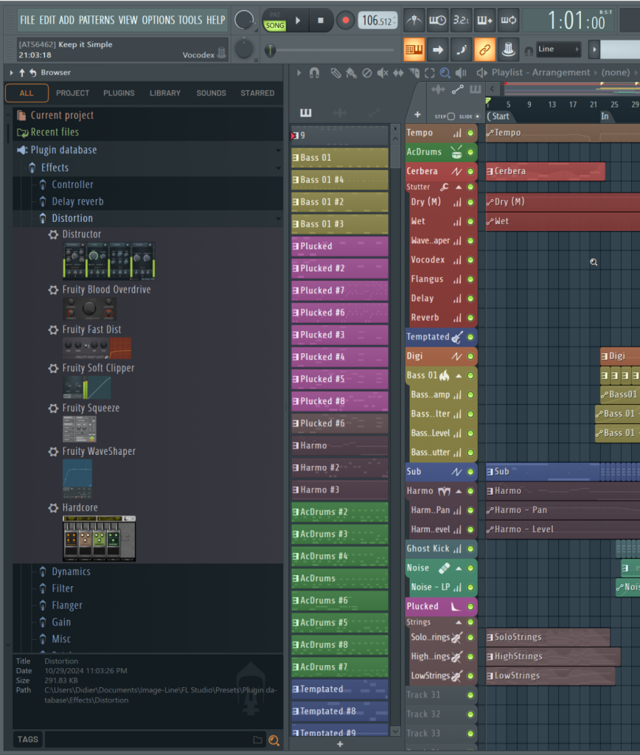The width and height of the screenshot is (640, 755).
Task: Expand the Flanger category
Action: [x=67, y=605]
